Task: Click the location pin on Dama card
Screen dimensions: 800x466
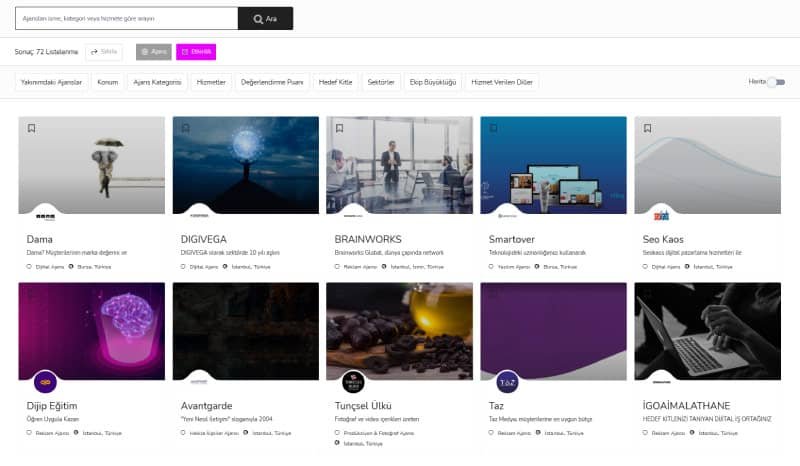Action: tap(71, 266)
